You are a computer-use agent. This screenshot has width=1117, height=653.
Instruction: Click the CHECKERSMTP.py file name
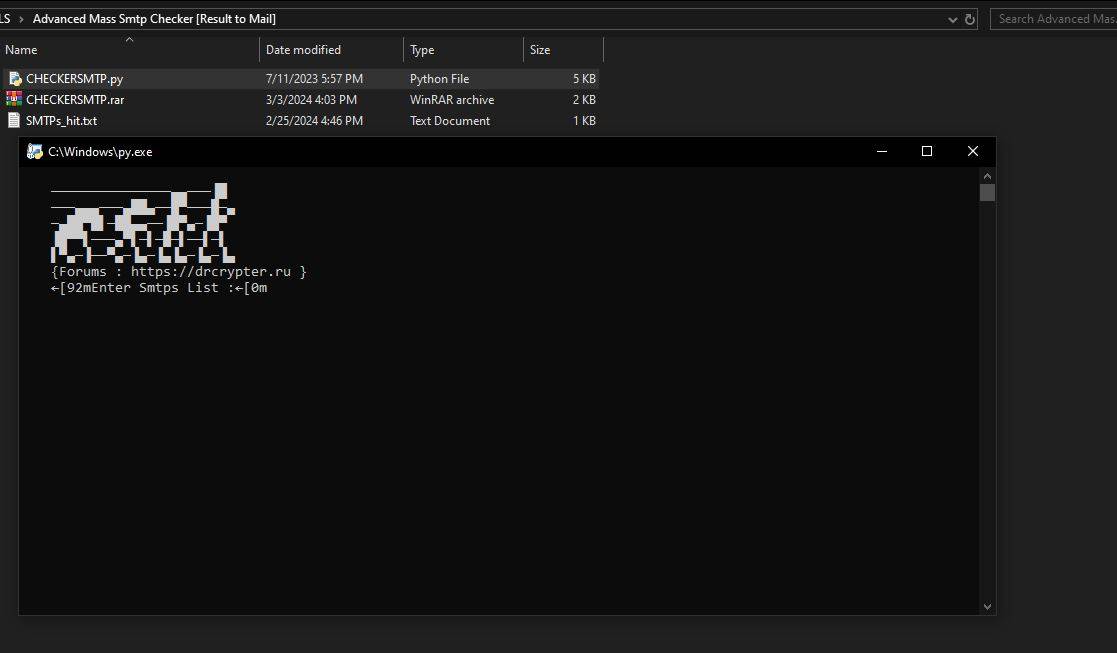click(x=75, y=79)
